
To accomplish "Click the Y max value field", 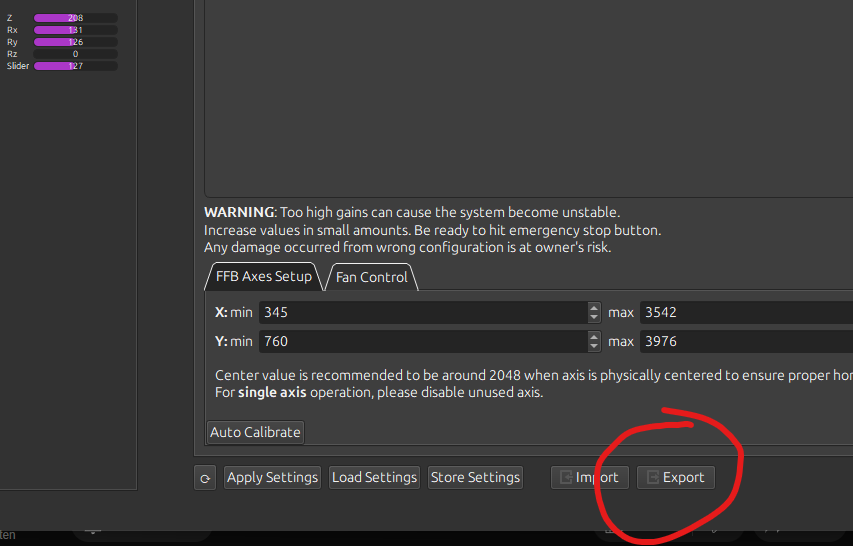I will pos(746,342).
